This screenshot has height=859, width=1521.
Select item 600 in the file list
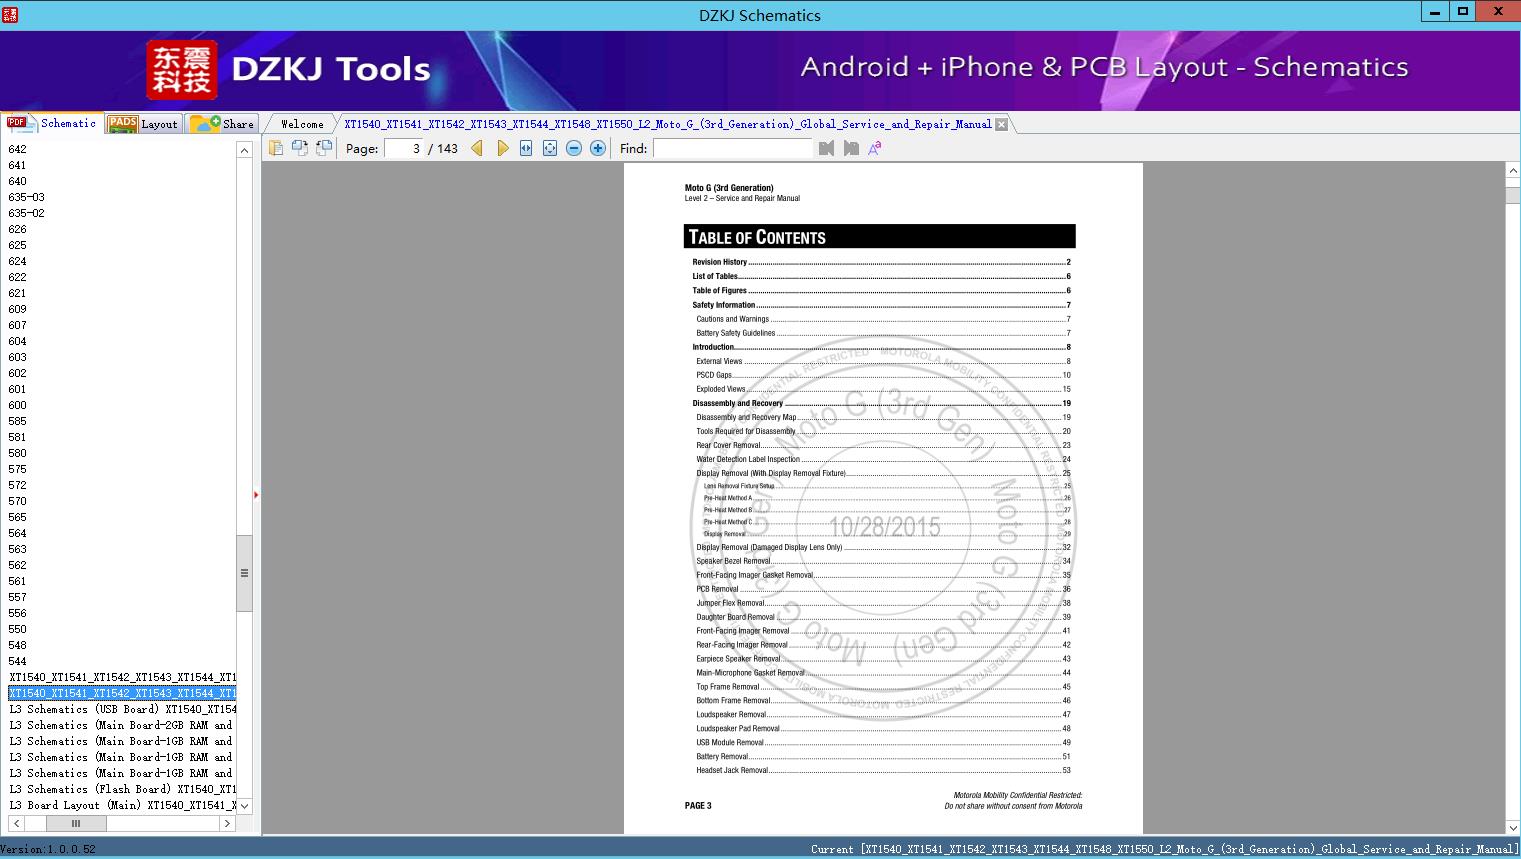click(18, 405)
